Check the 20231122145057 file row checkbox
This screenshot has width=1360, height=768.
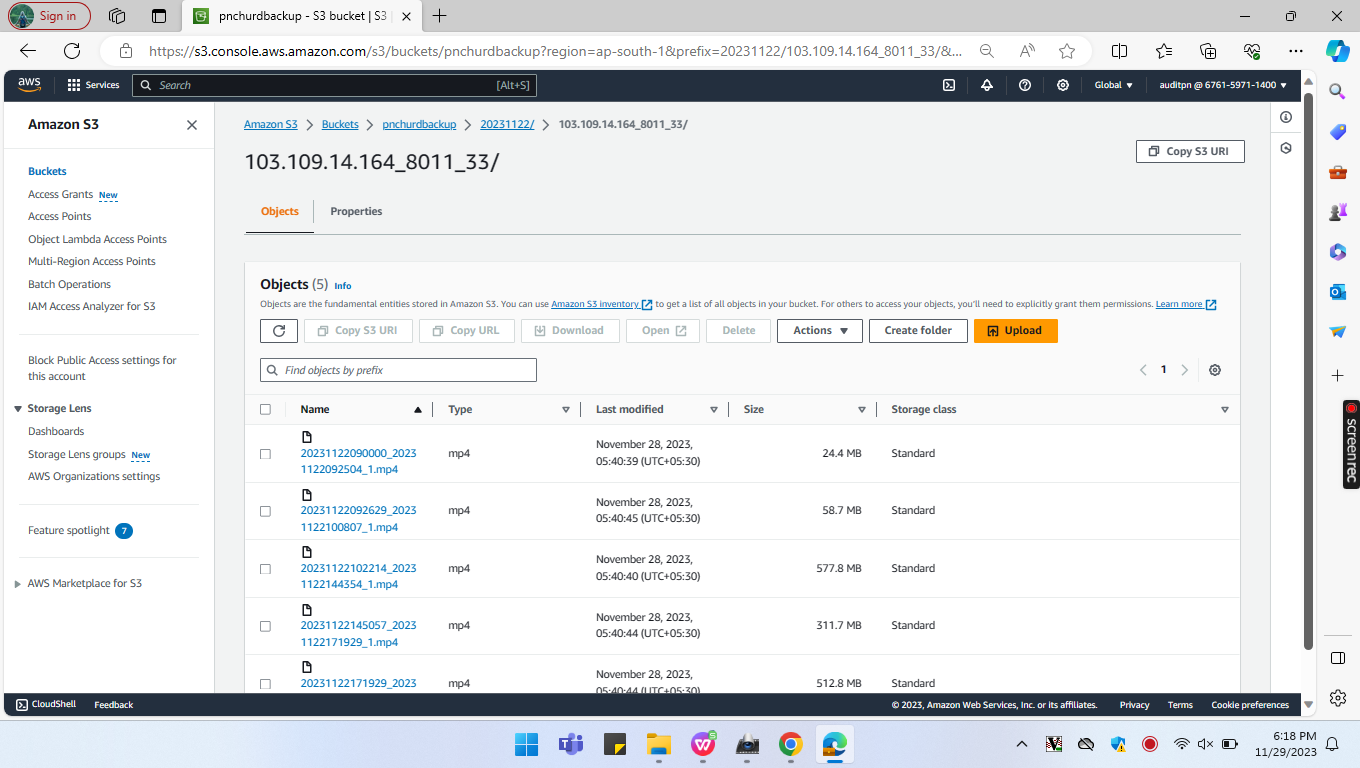coord(265,626)
